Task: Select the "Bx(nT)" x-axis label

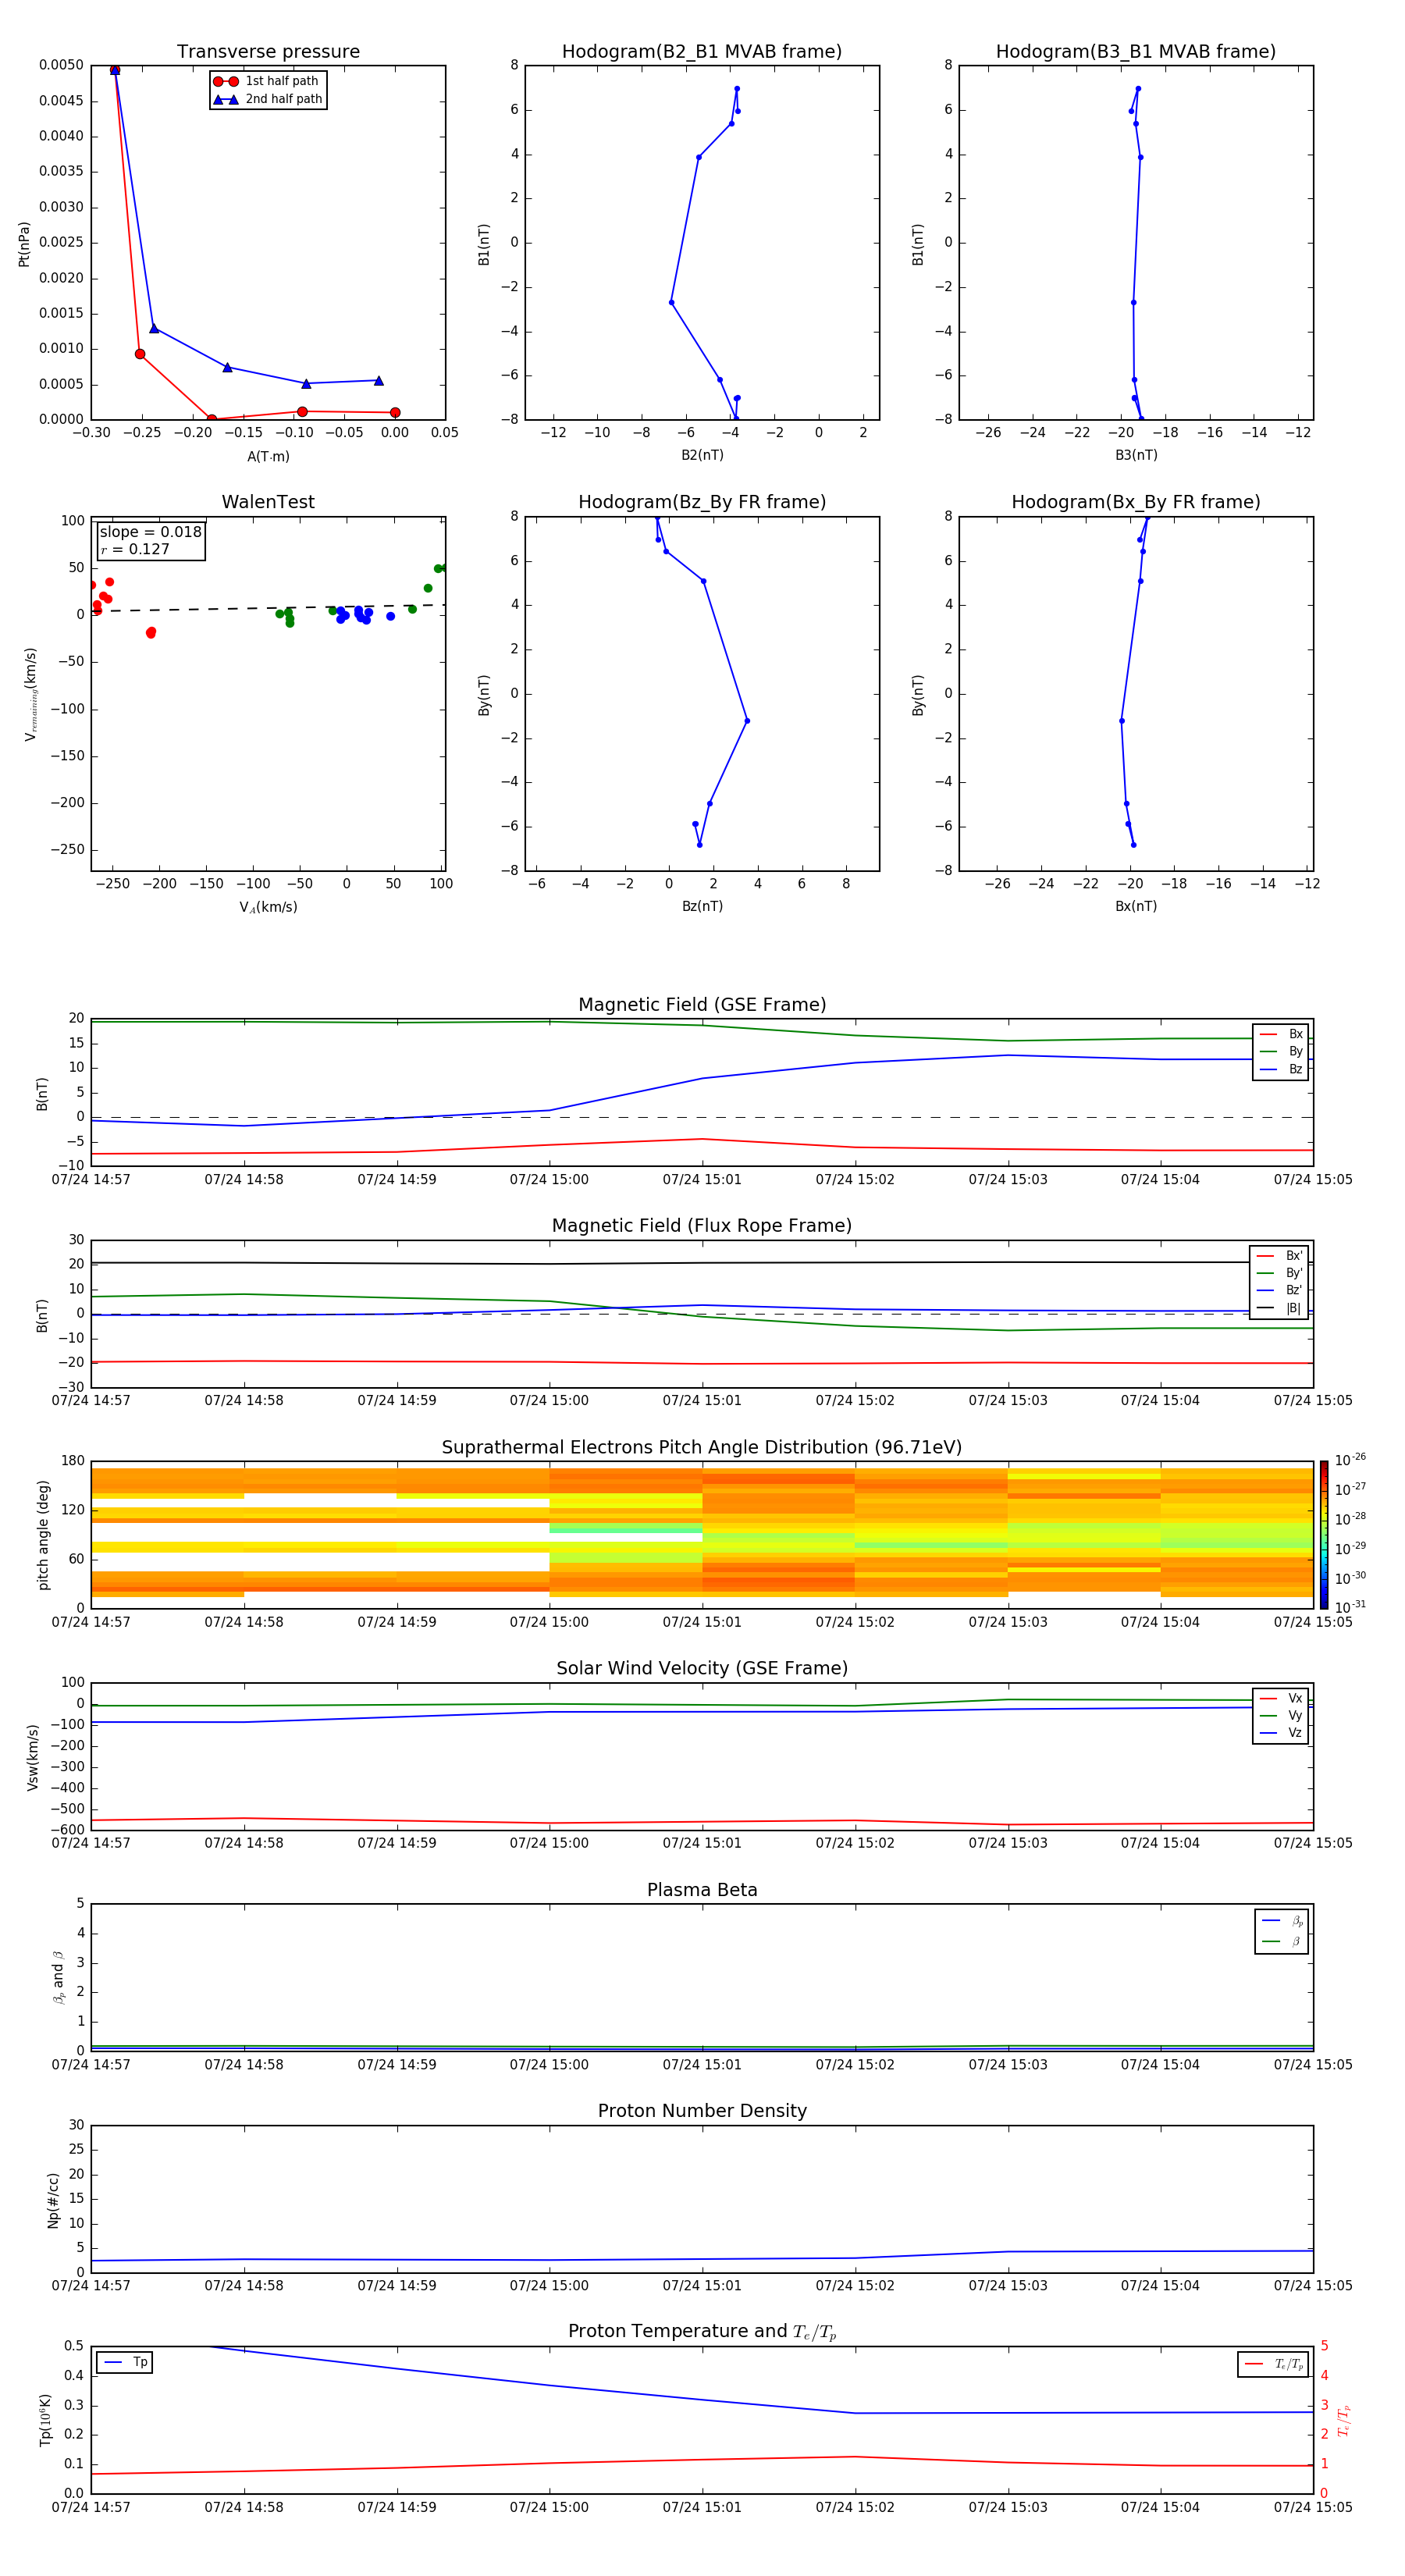Action: point(1136,906)
